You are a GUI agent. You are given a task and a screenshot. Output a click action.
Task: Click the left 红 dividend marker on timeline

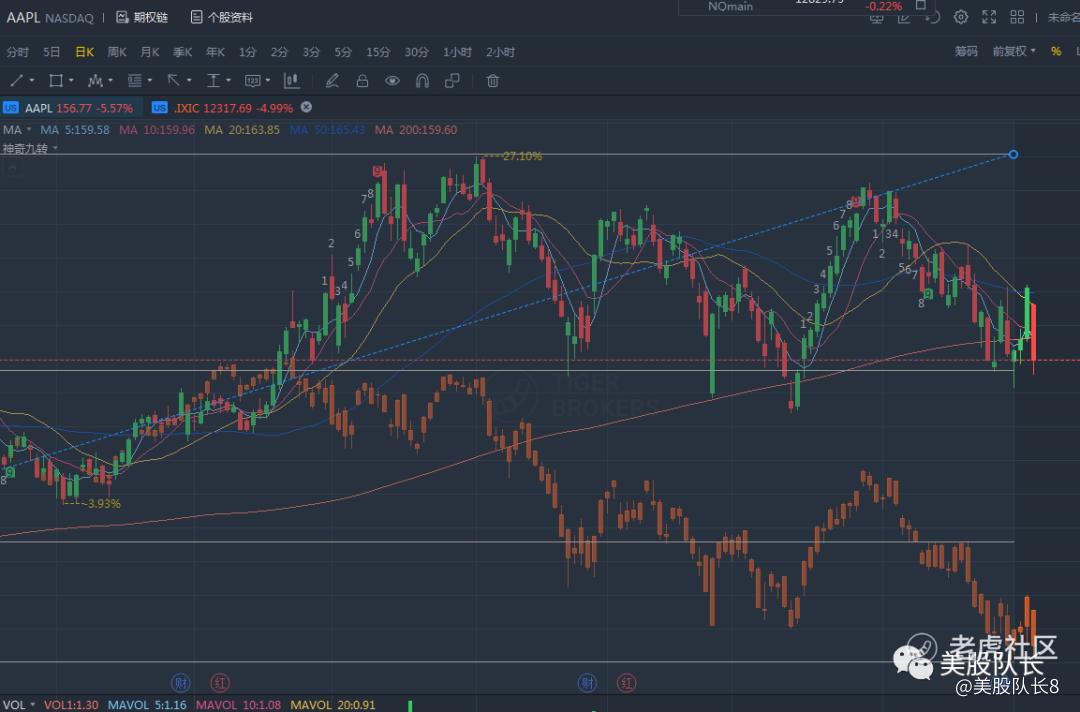pyautogui.click(x=220, y=683)
